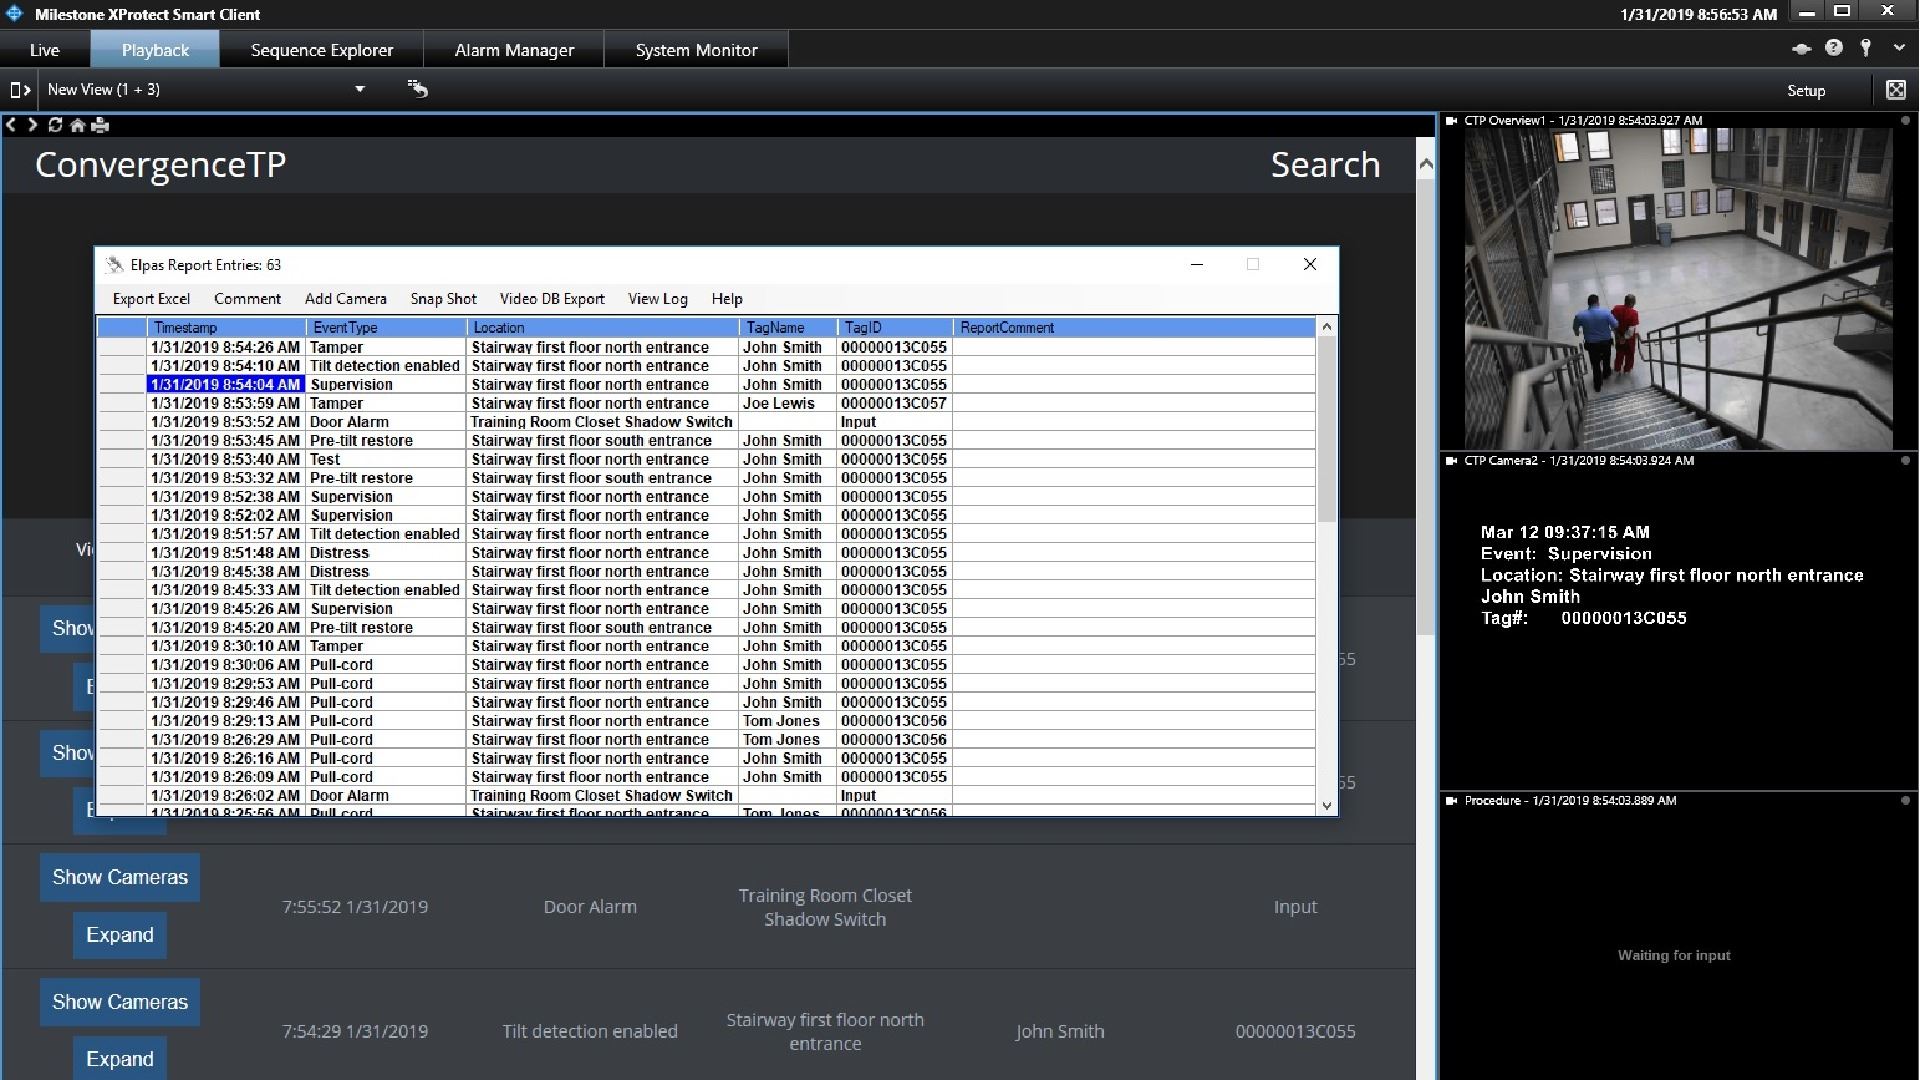Toggle the side pane collapse icon
The width and height of the screenshot is (1920, 1080).
pyautogui.click(x=20, y=90)
